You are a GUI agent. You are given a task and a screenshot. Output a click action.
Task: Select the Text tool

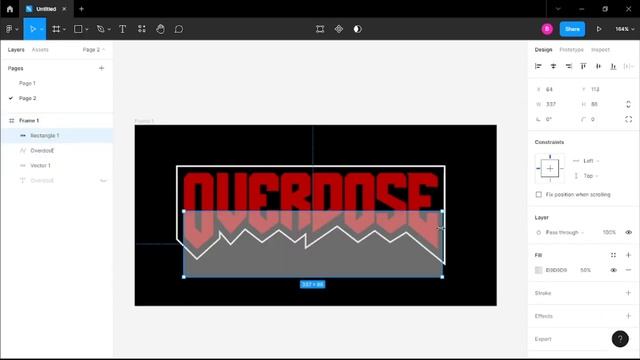[x=122, y=29]
